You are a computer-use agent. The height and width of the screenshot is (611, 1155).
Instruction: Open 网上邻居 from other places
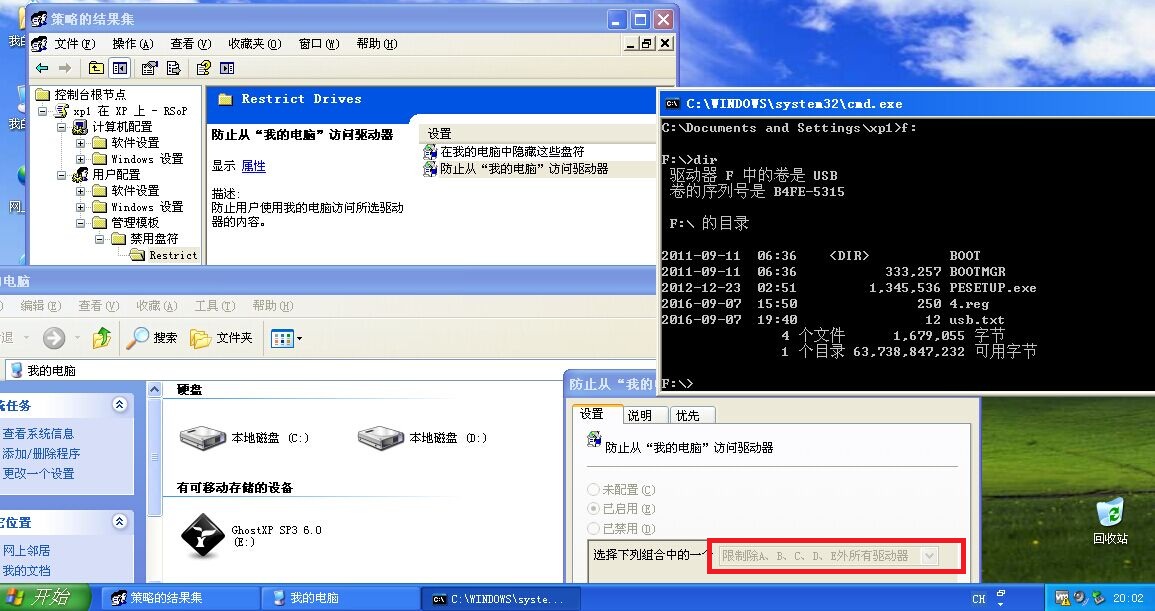pyautogui.click(x=27, y=551)
